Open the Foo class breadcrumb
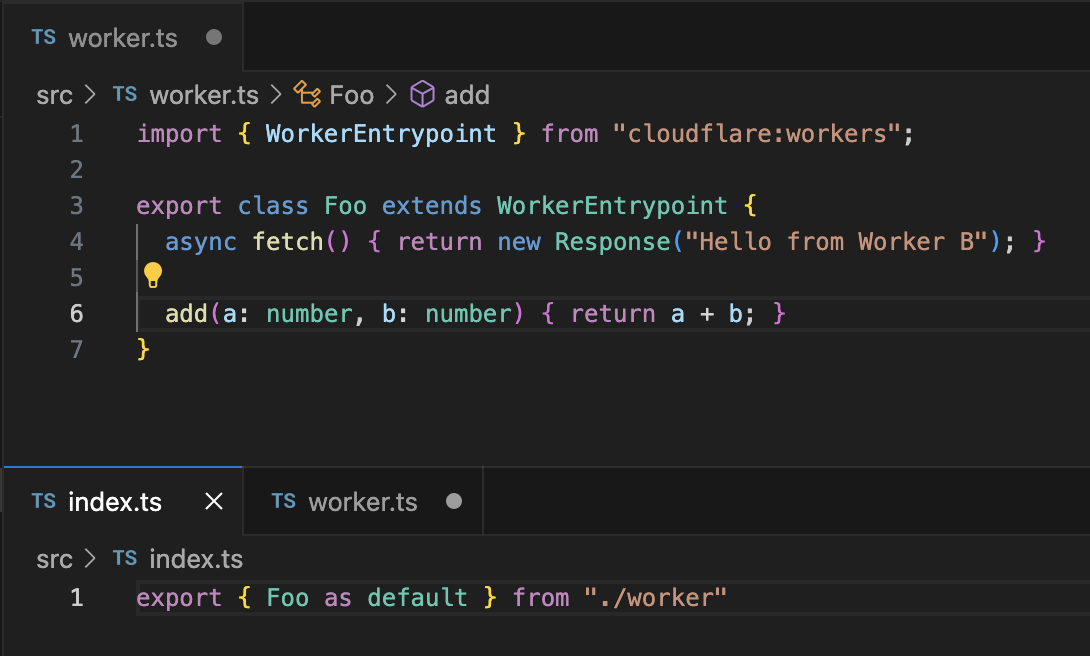The width and height of the screenshot is (1090, 656). [x=352, y=95]
